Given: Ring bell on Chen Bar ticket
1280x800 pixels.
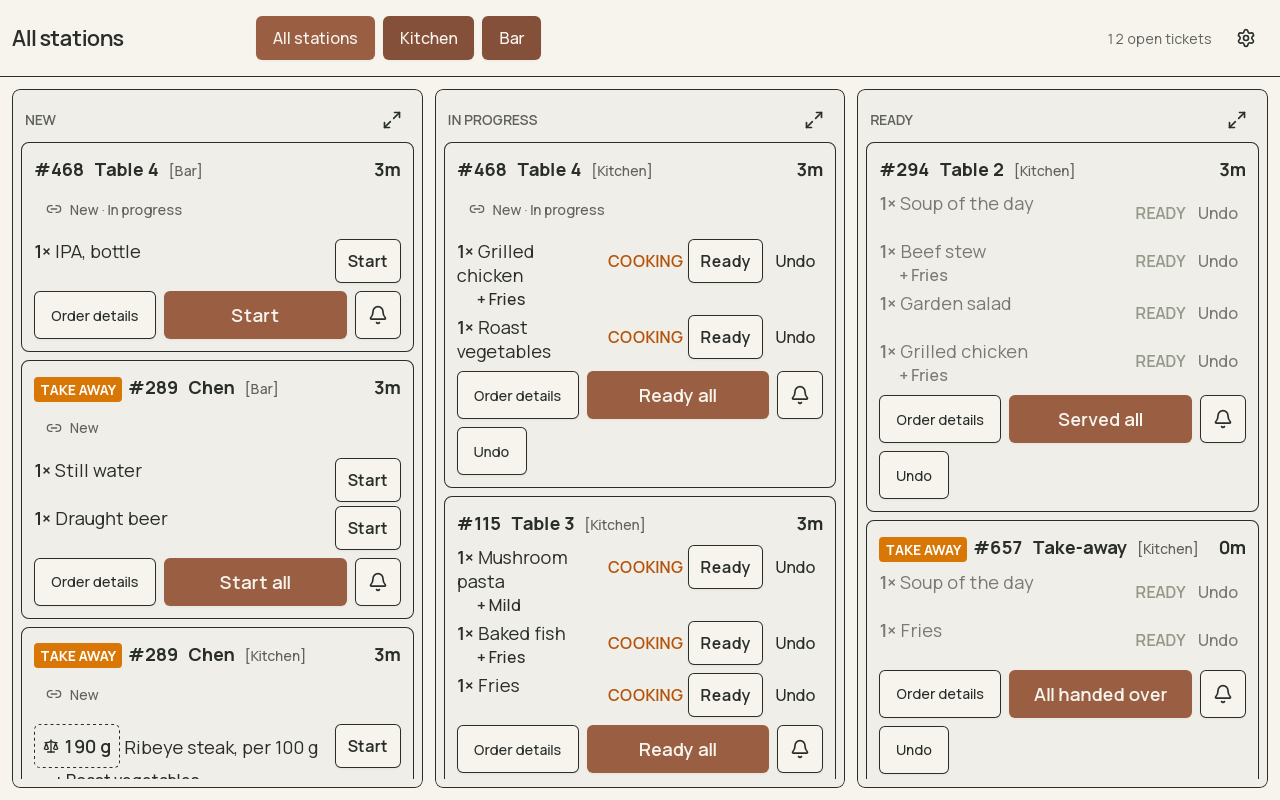Looking at the screenshot, I should coord(378,582).
